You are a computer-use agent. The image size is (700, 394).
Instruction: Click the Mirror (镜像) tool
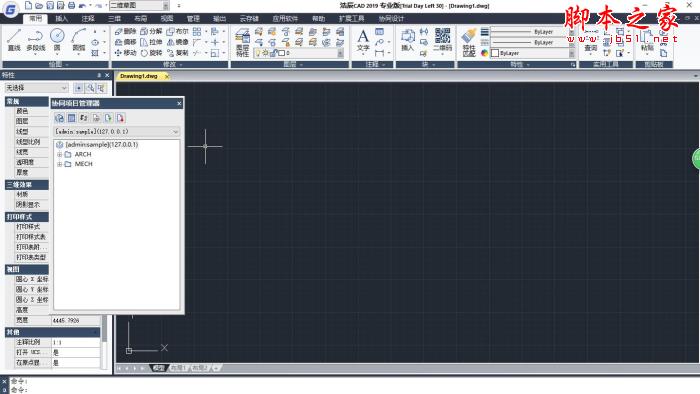click(x=178, y=42)
